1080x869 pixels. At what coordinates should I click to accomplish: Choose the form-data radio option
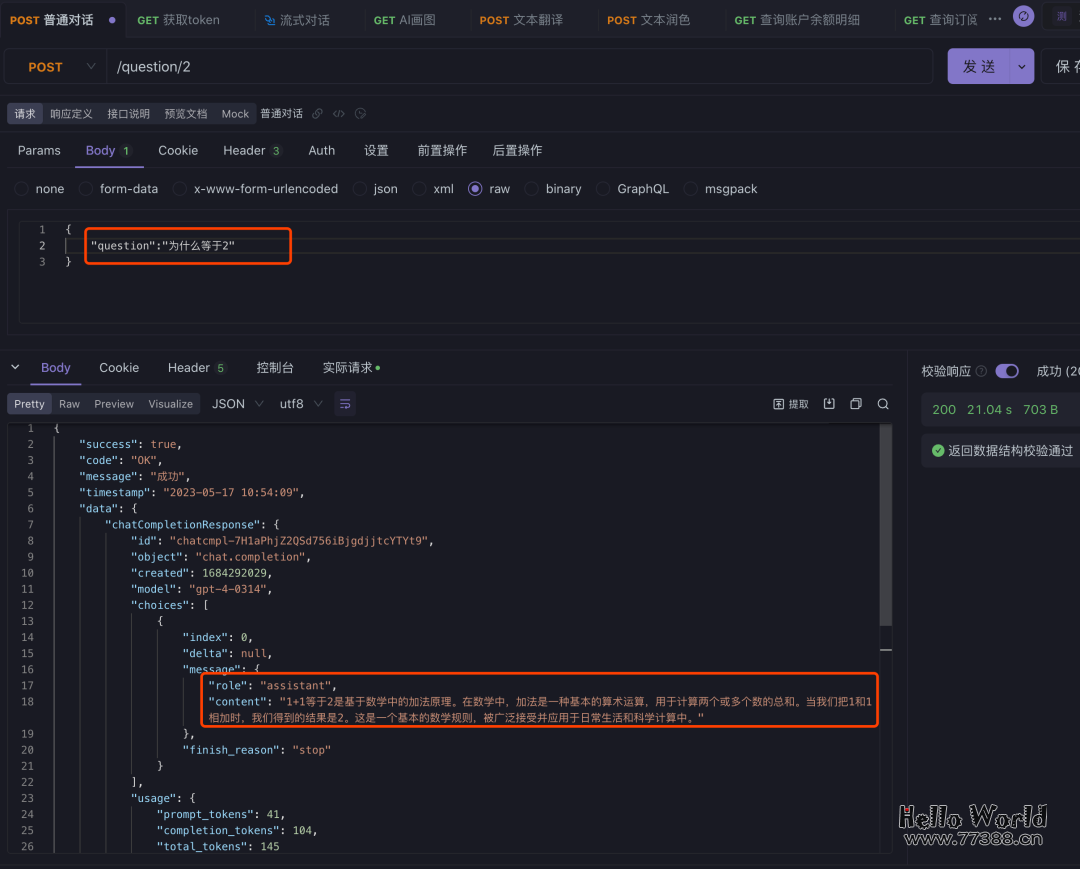click(x=86, y=189)
